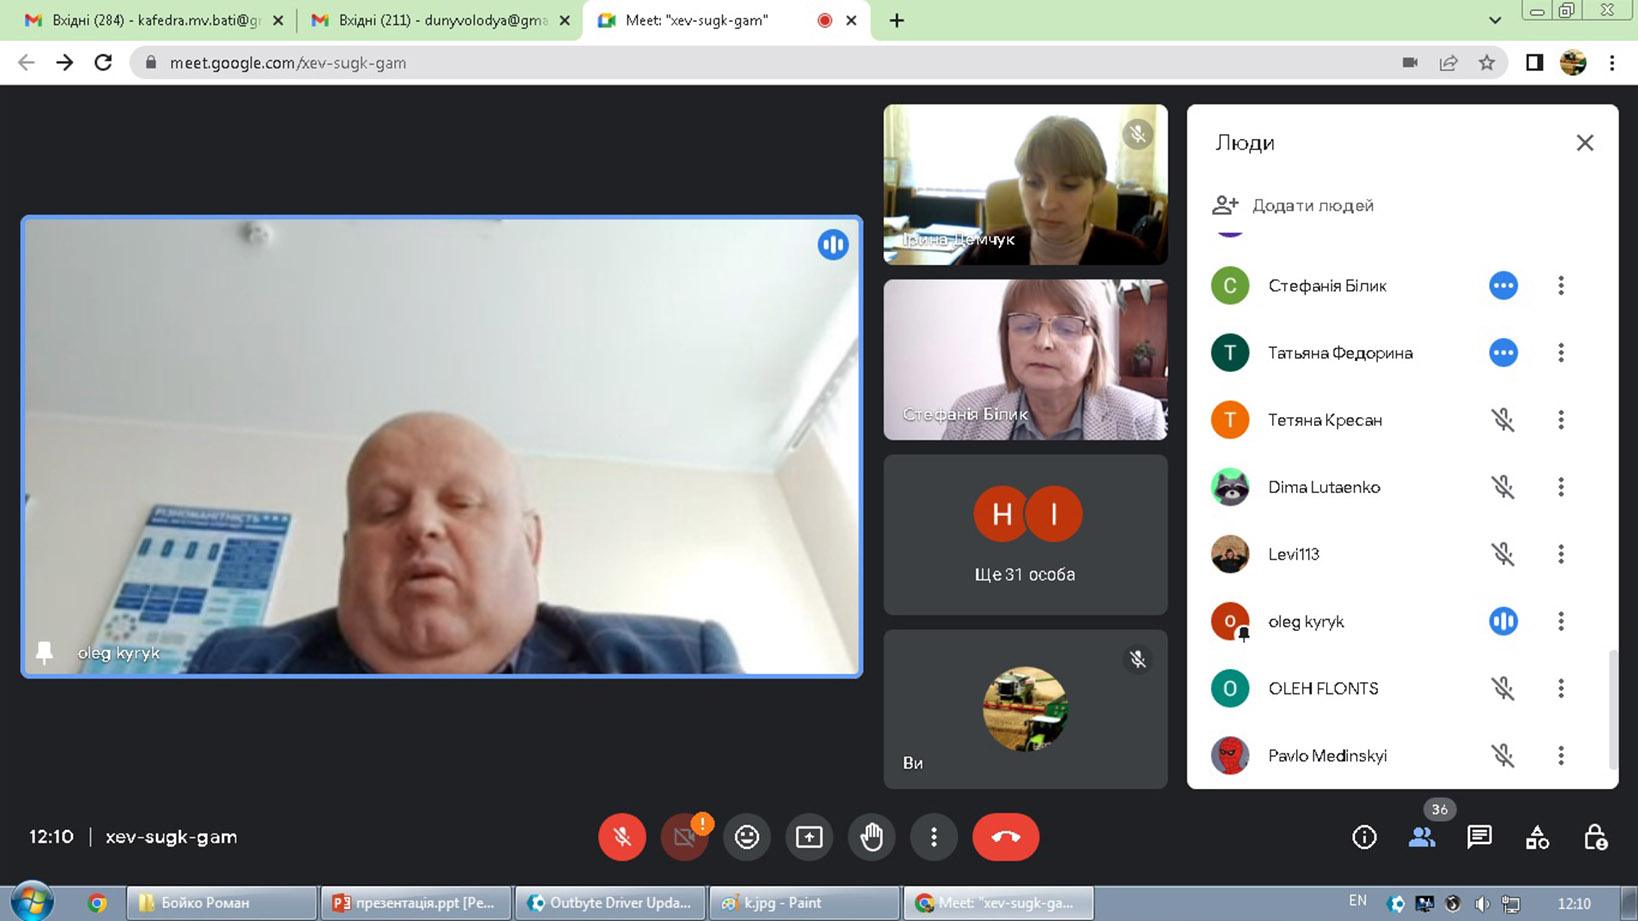Click muted mic icon for Dima Lutaenko
Screen dimensions: 1638x921
pos(1503,487)
